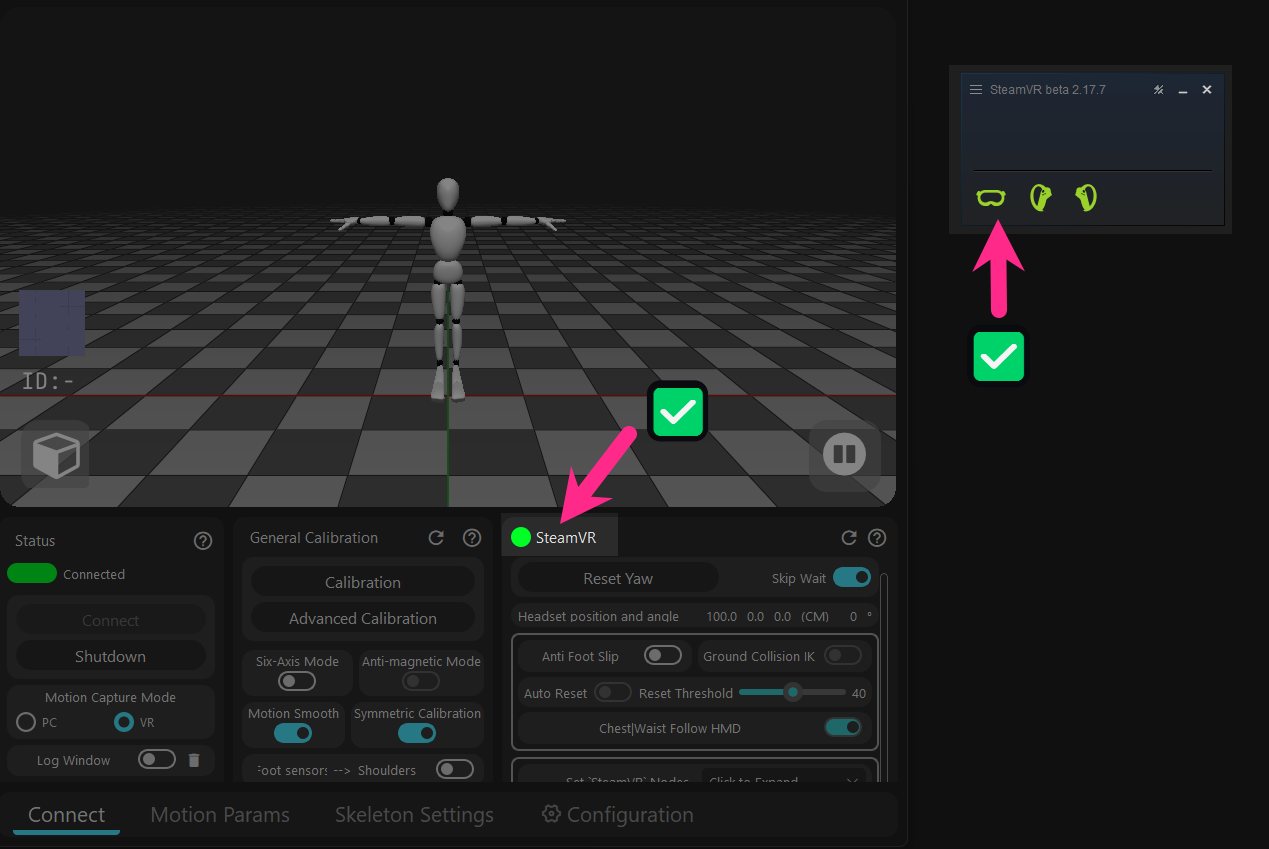
Task: Open help for the Status panel
Action: click(x=203, y=541)
